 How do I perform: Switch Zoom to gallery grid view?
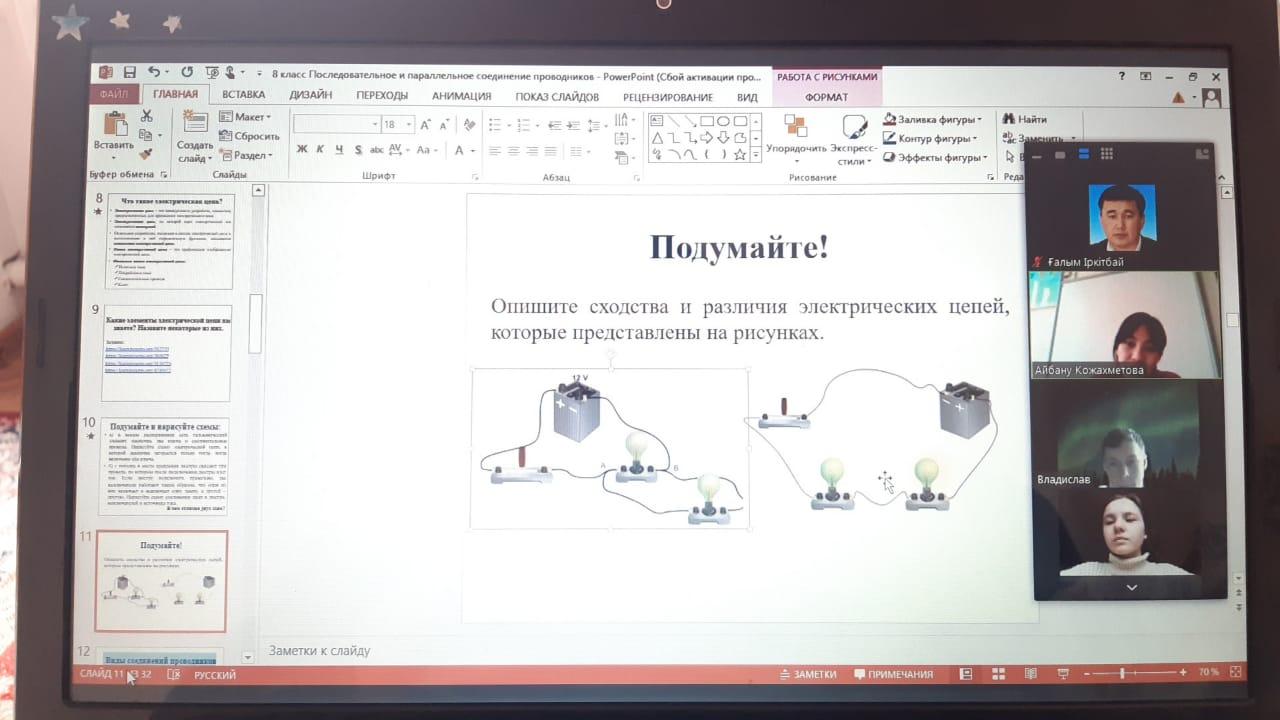(x=1107, y=154)
